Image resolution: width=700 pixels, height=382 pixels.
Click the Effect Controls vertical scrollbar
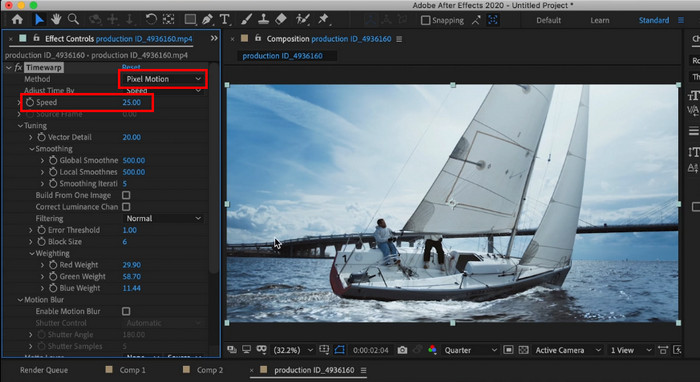coord(214,167)
